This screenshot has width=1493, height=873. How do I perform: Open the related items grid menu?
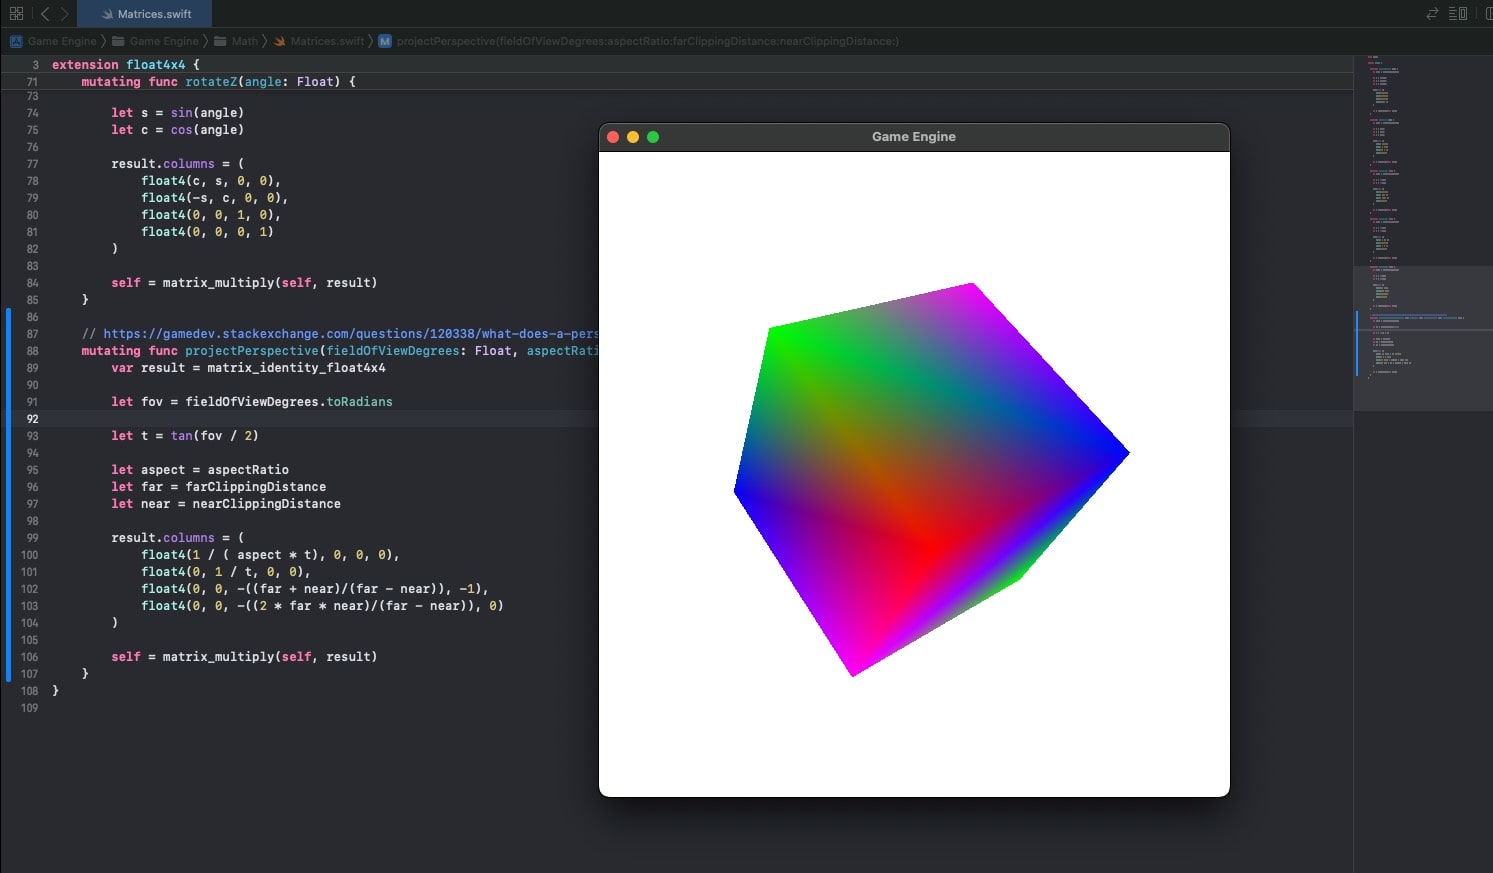click(16, 14)
